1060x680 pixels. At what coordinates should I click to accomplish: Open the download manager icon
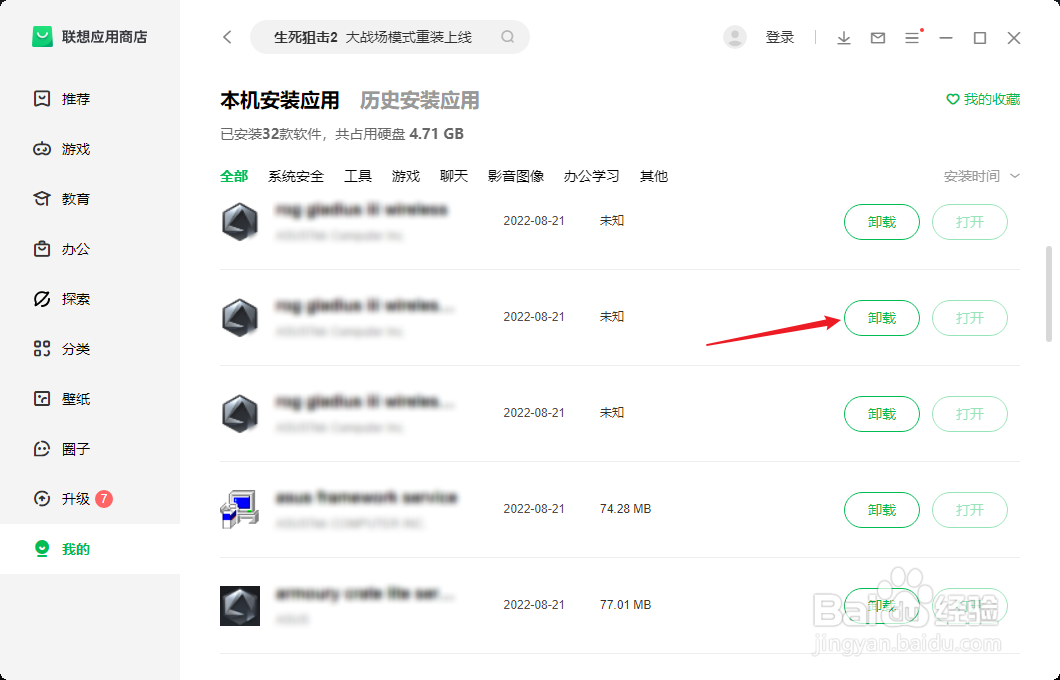(844, 38)
